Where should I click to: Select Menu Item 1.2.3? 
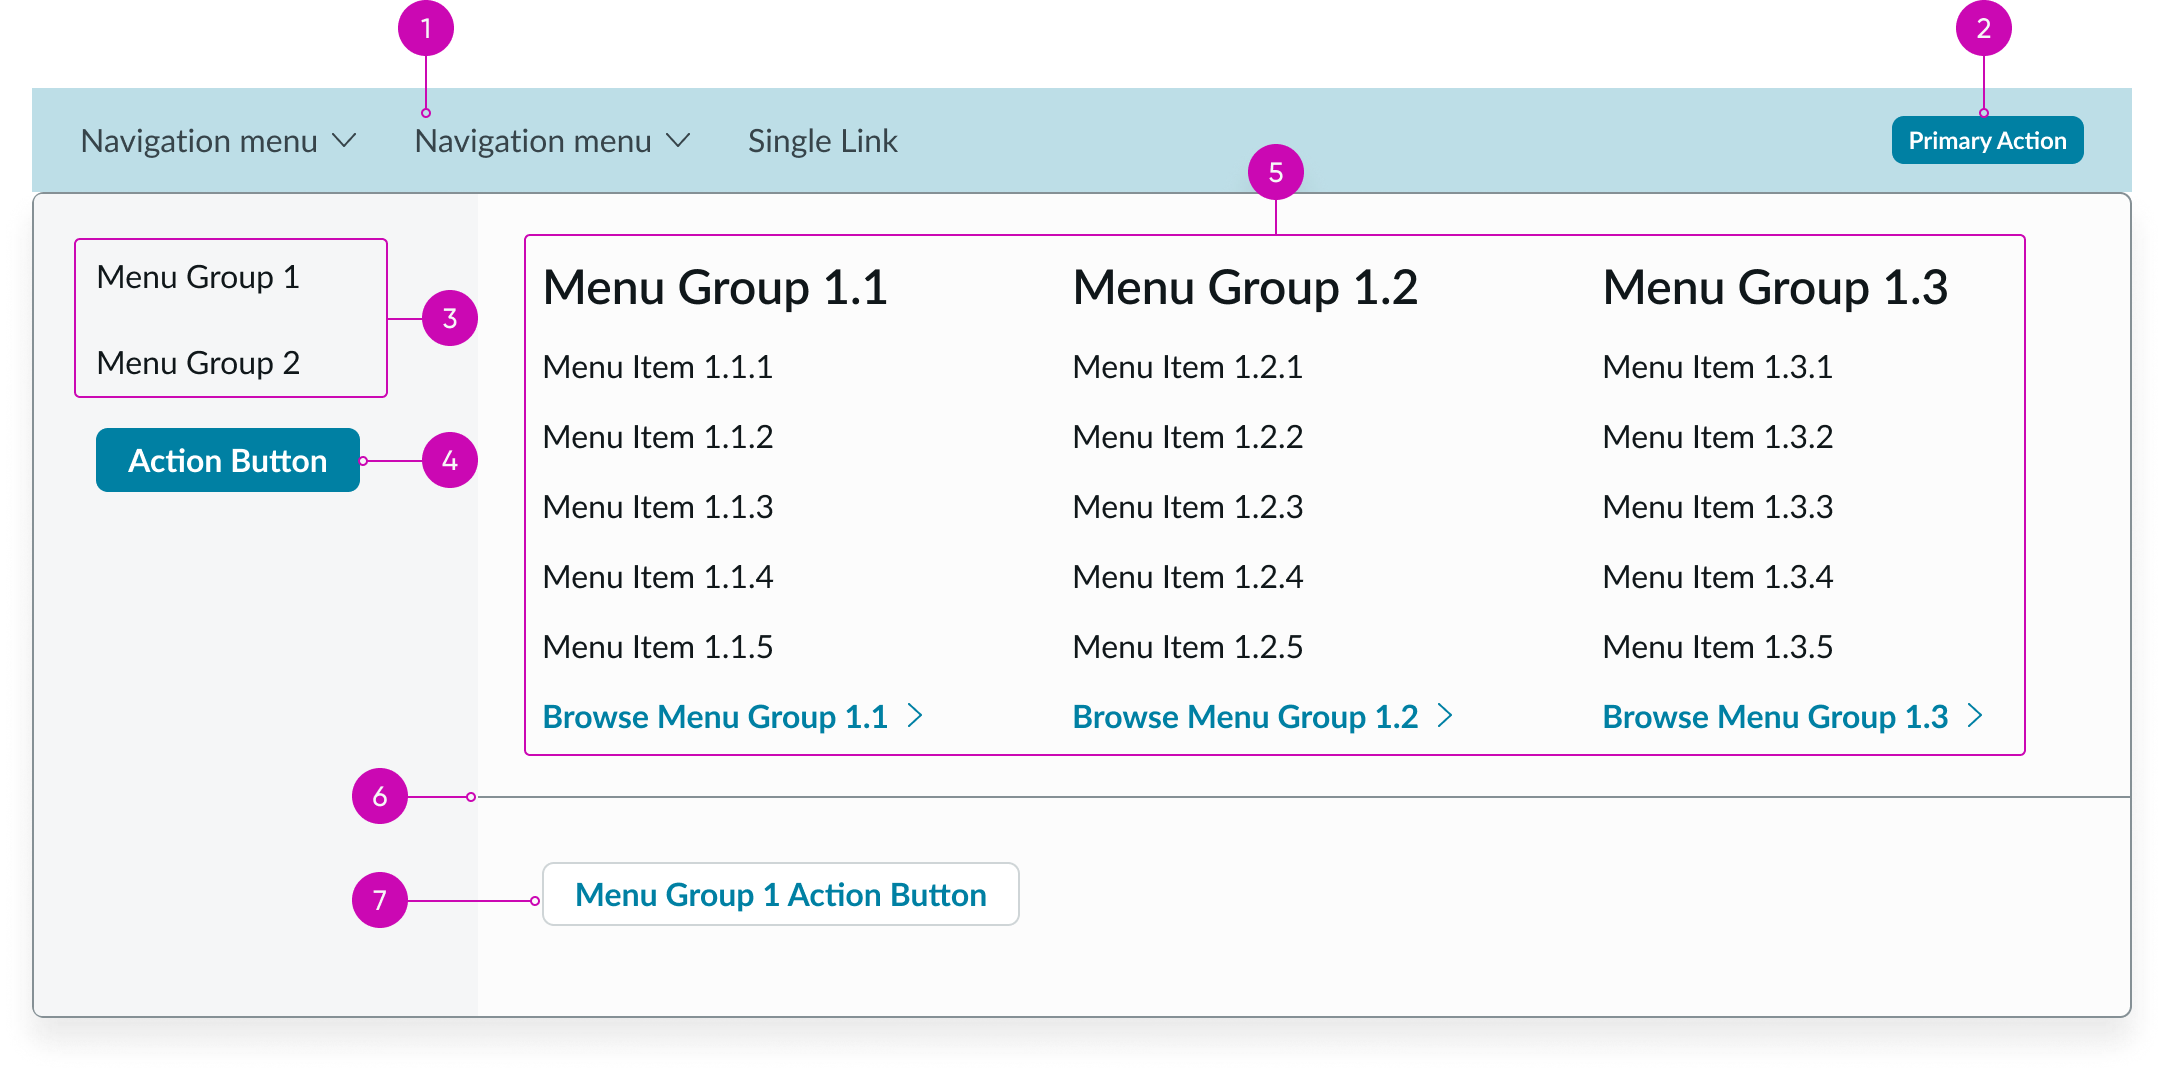[1188, 507]
